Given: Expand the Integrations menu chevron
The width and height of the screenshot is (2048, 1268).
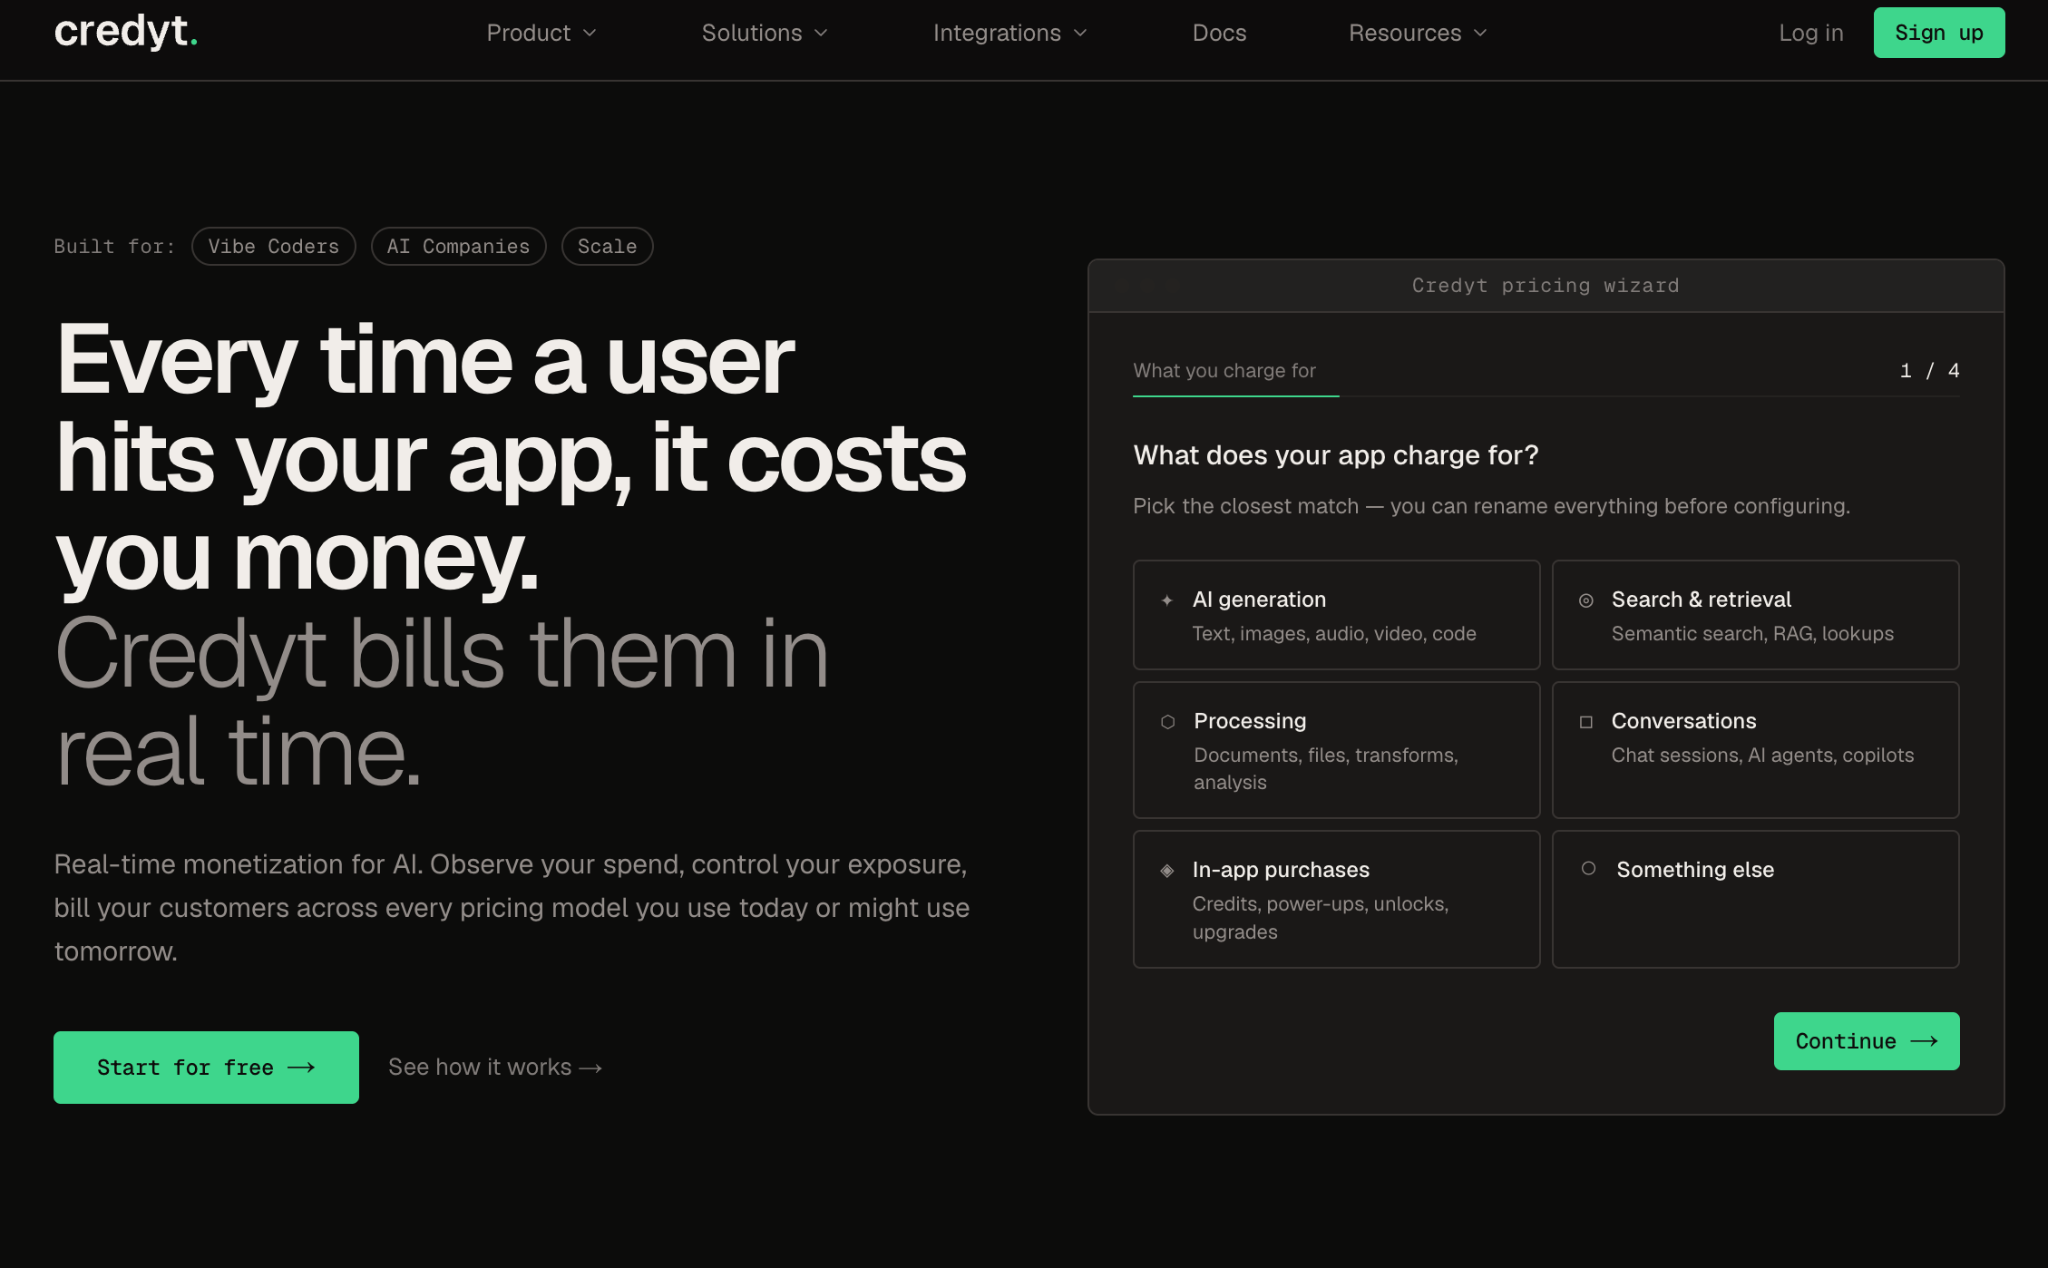Looking at the screenshot, I should pos(1080,33).
